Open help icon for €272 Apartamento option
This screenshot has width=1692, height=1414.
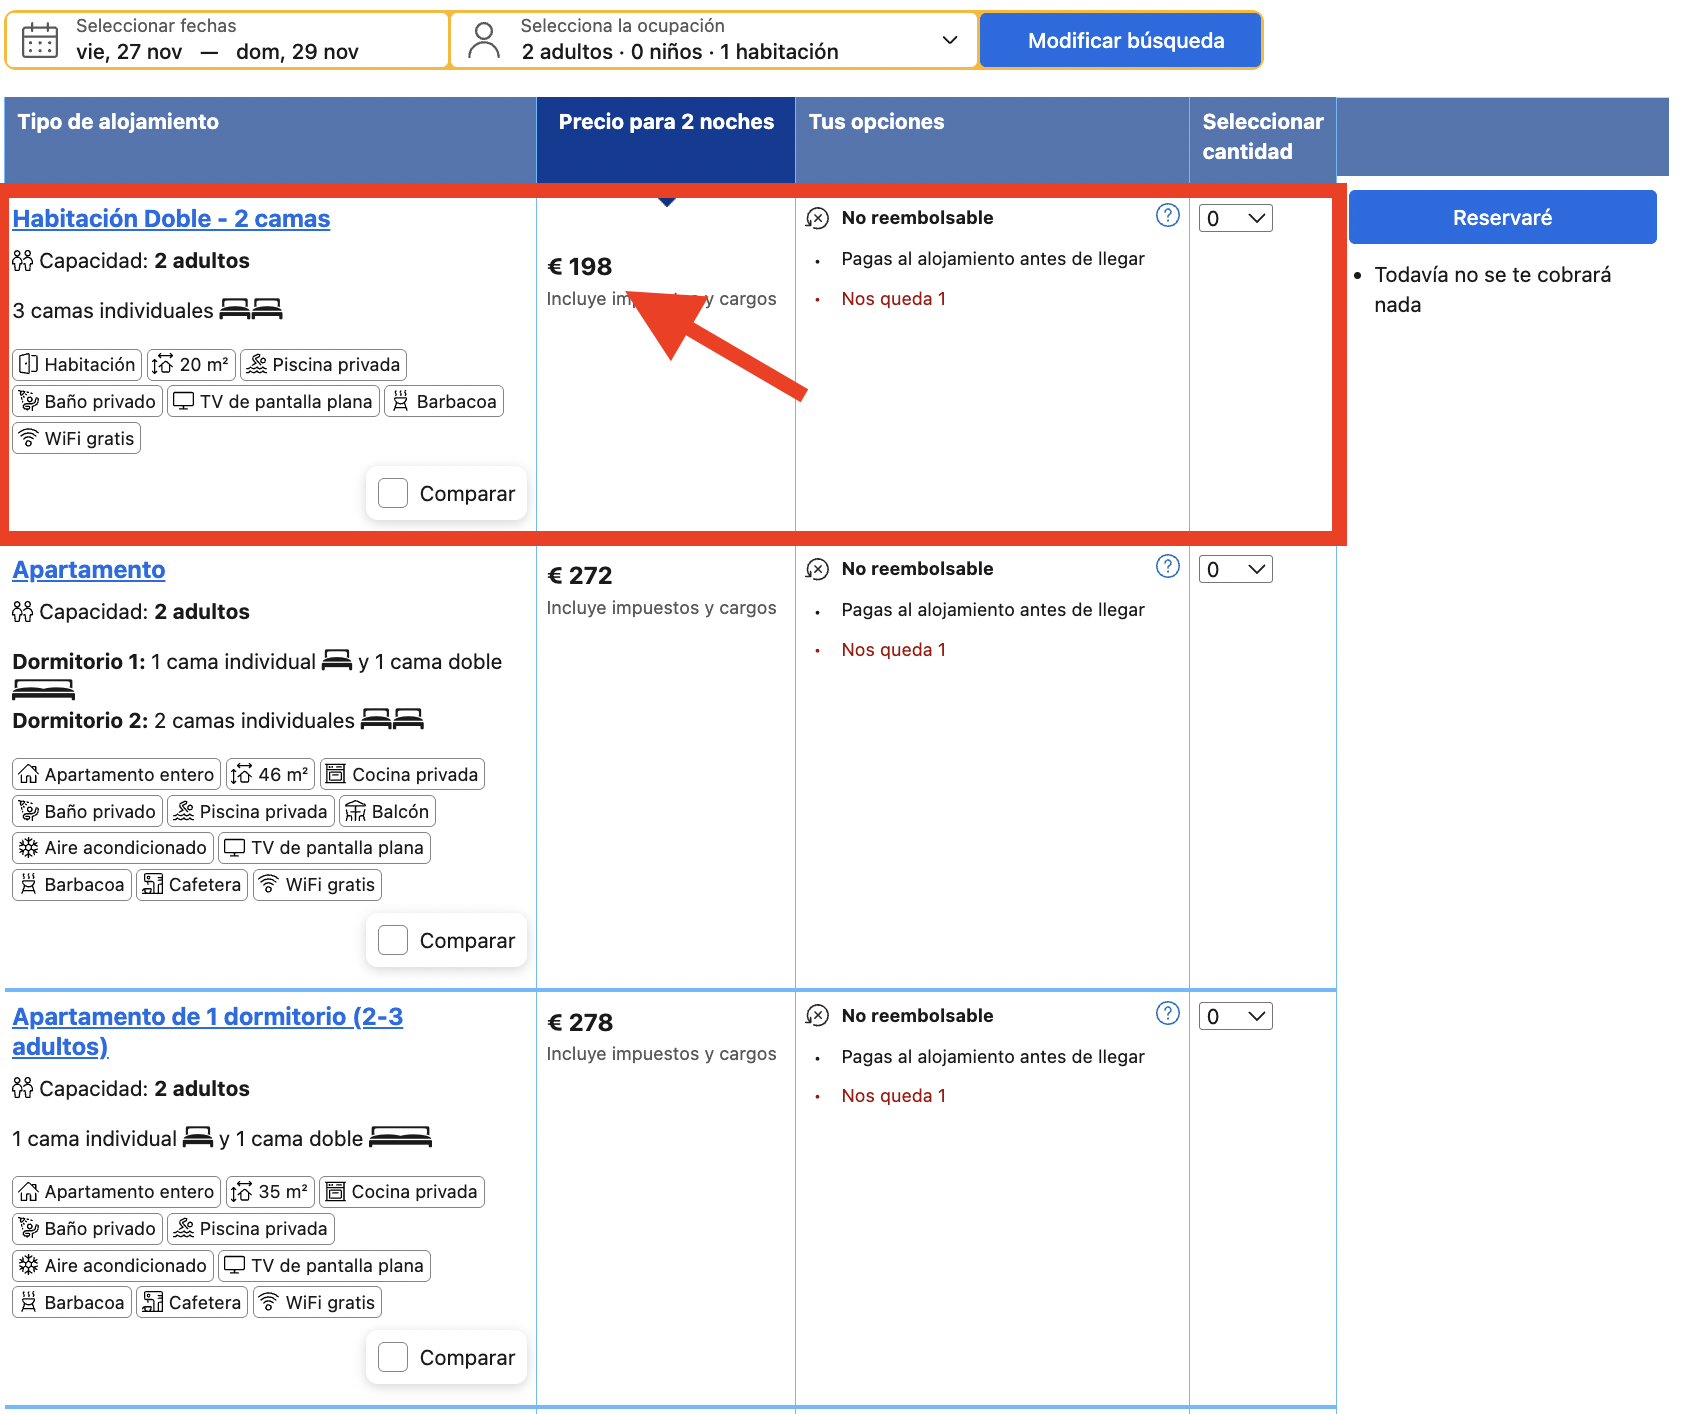click(1167, 567)
